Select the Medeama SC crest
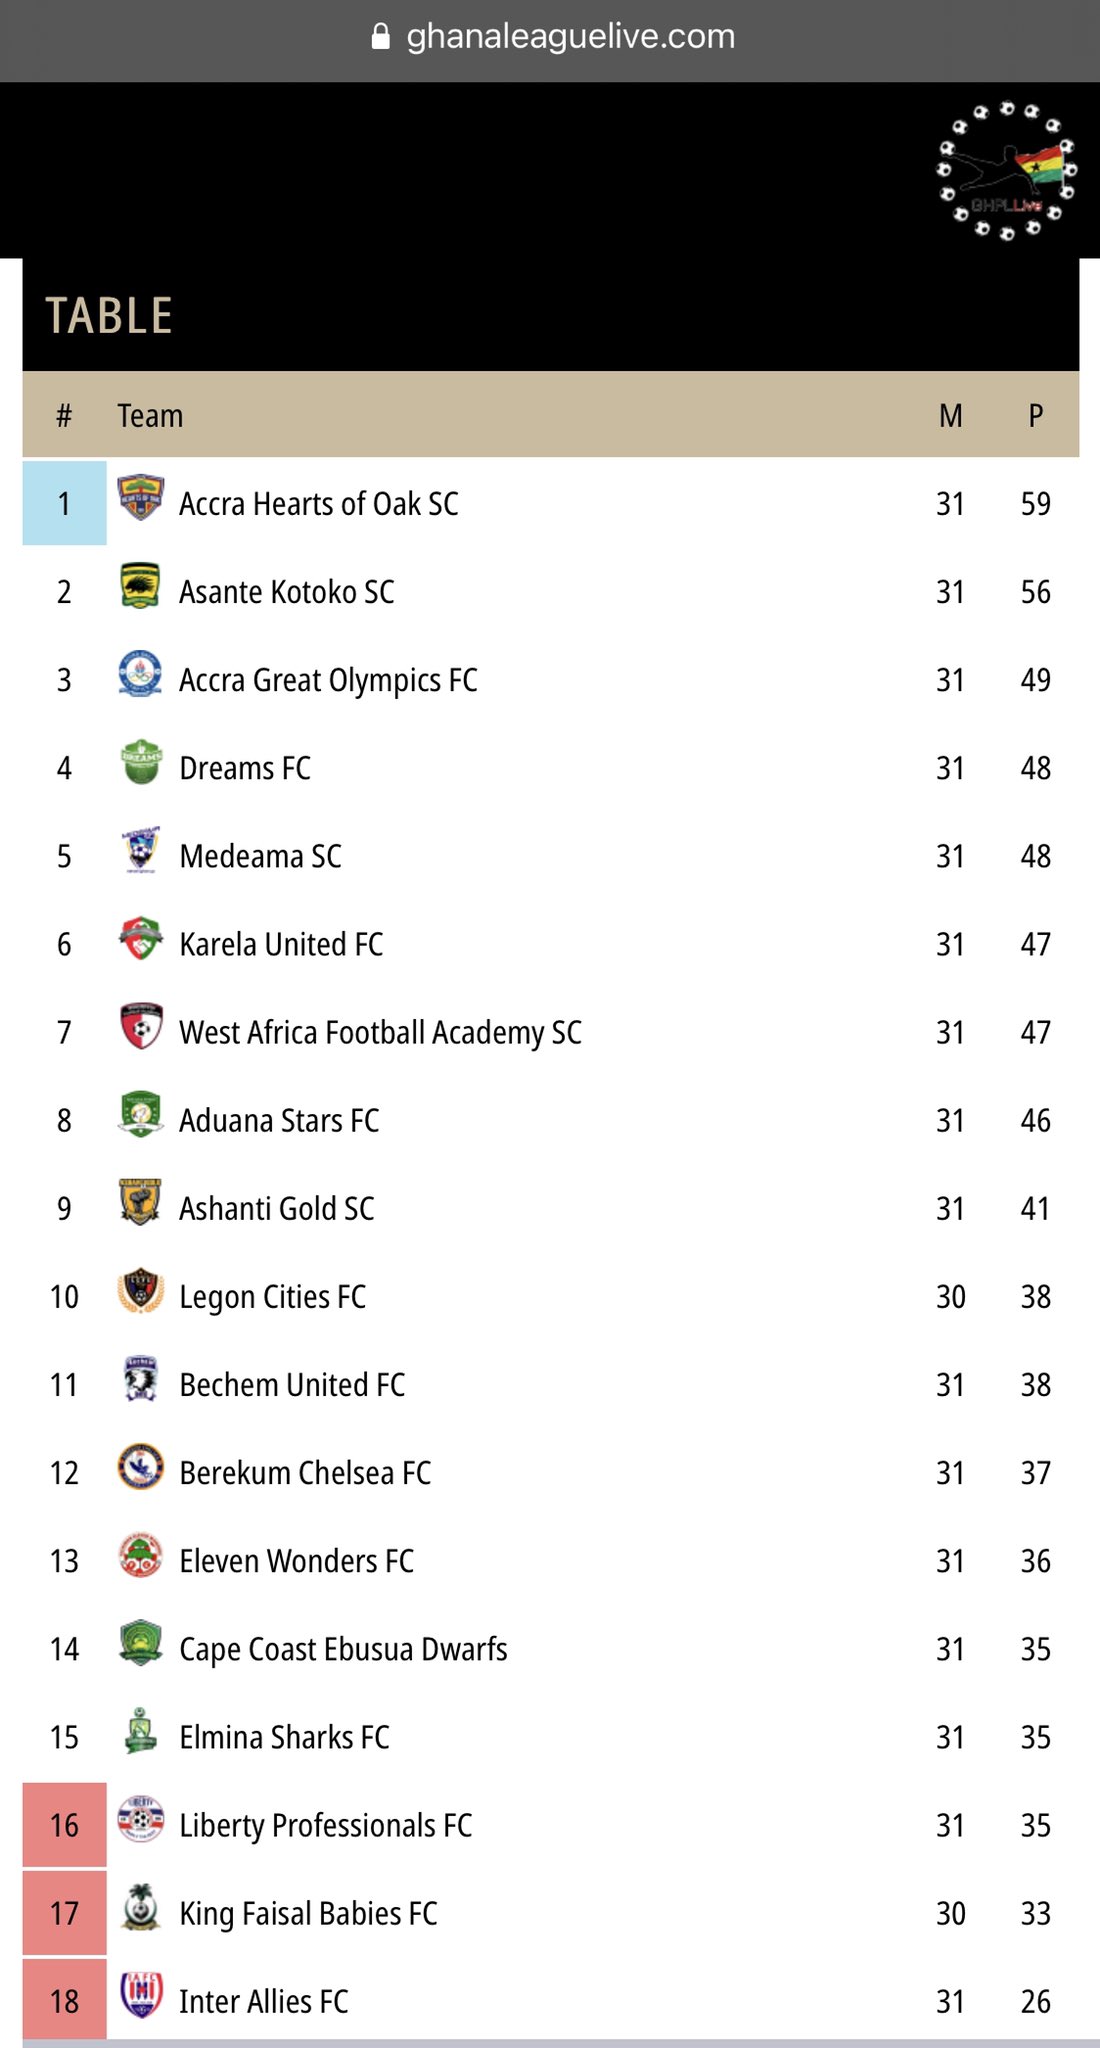Viewport: 1100px width, 2048px height. point(140,850)
